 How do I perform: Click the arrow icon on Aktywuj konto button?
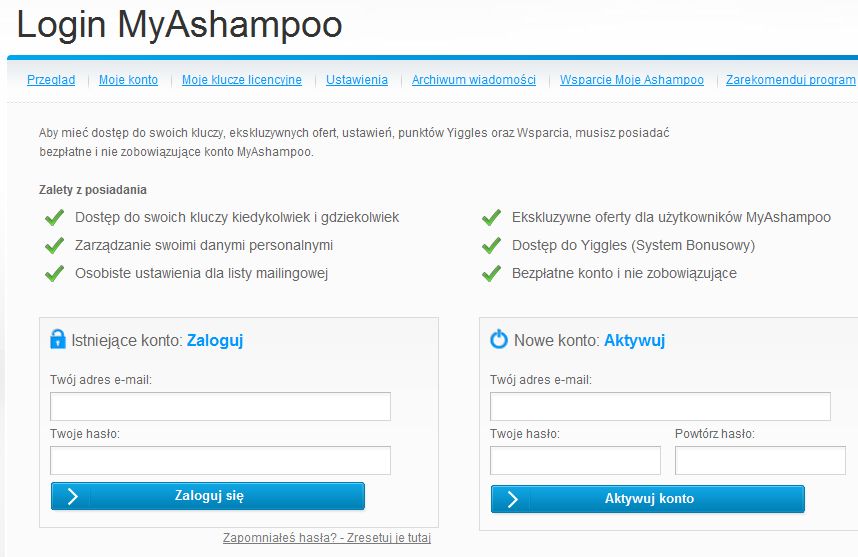pos(512,499)
